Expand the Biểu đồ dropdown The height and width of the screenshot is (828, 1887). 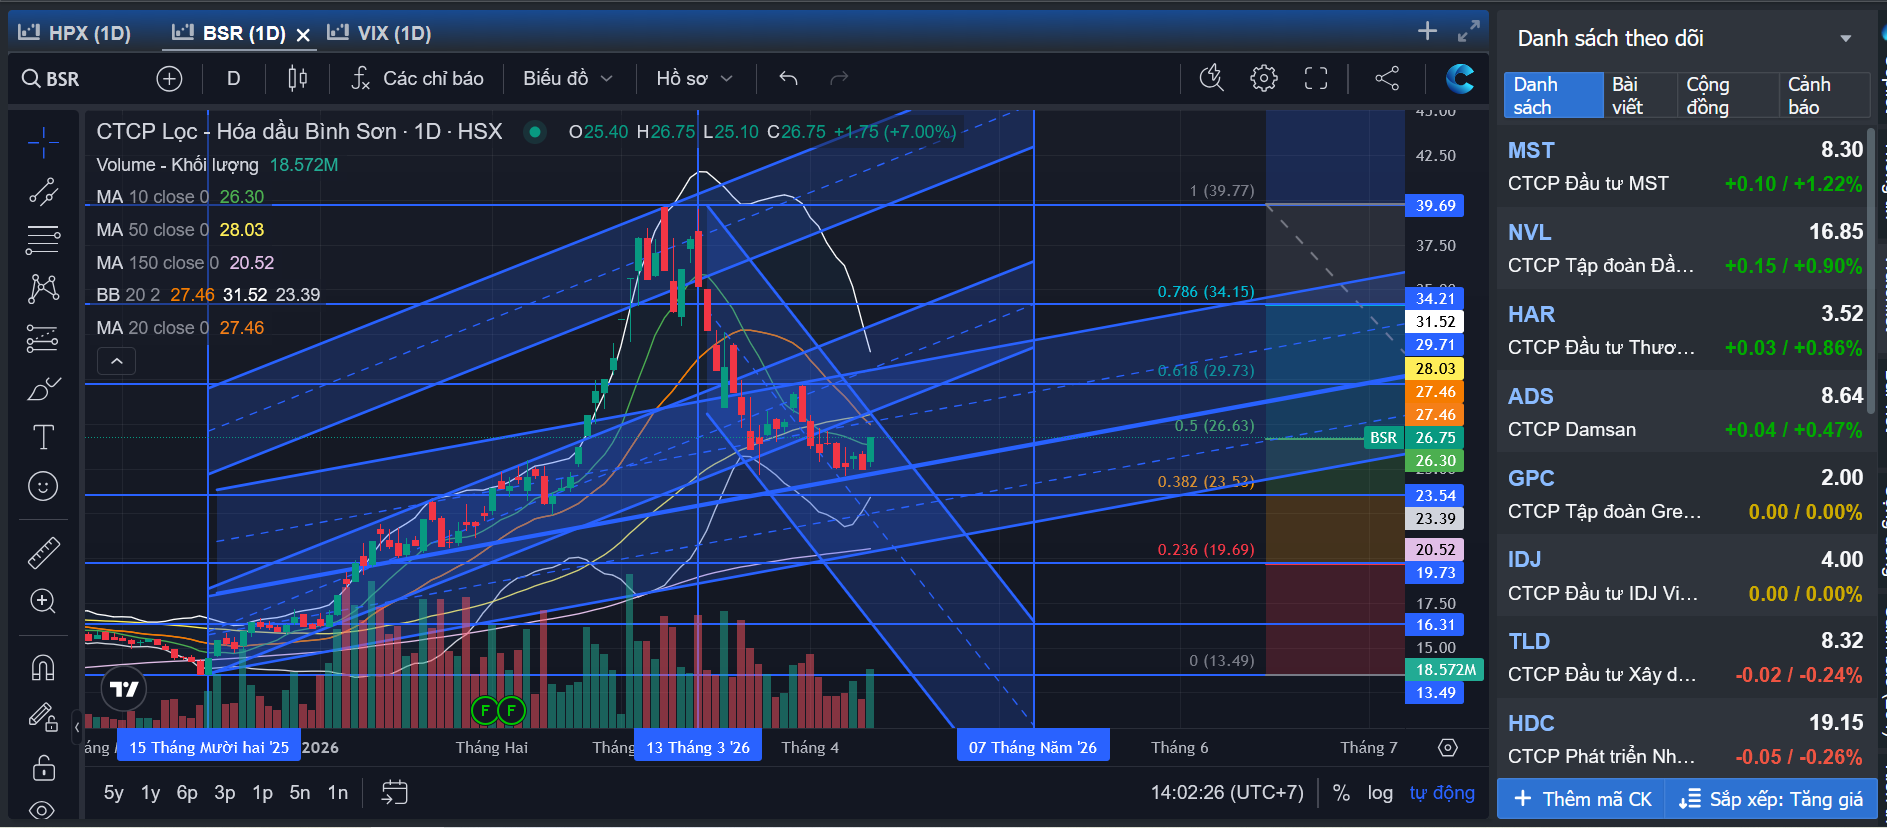click(567, 78)
